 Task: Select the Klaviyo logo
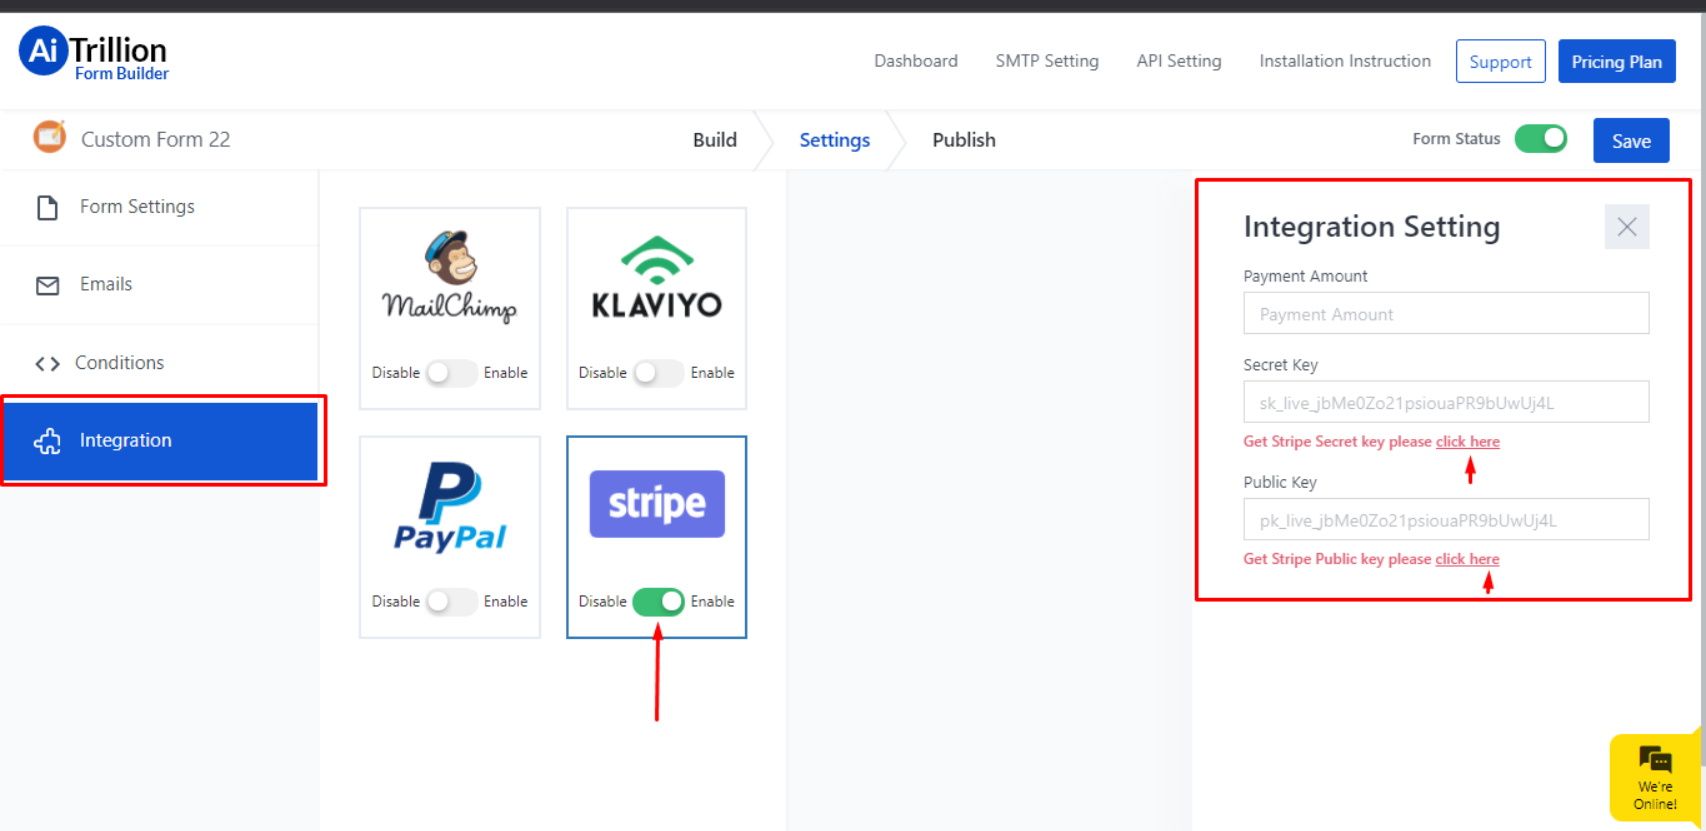point(657,277)
